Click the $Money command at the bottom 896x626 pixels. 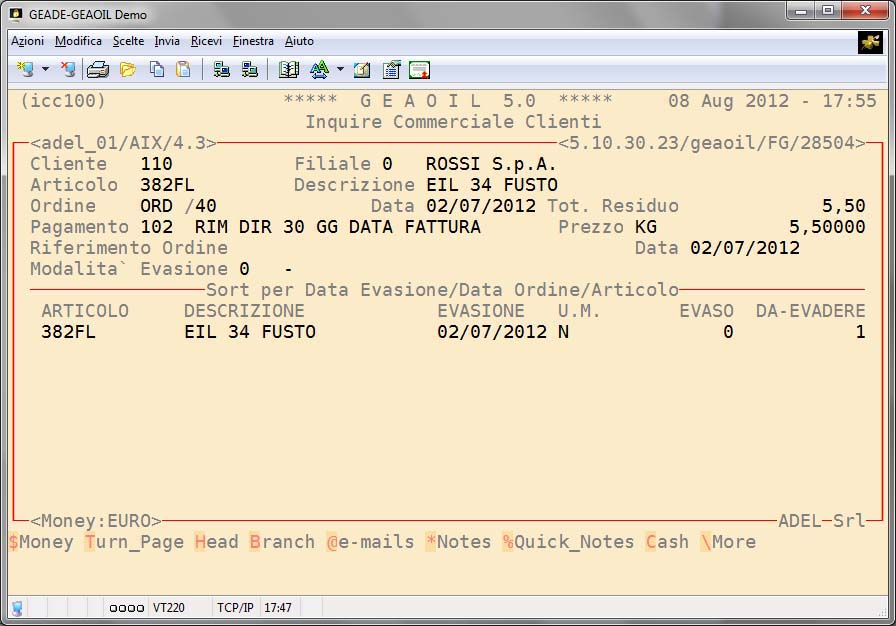point(41,542)
